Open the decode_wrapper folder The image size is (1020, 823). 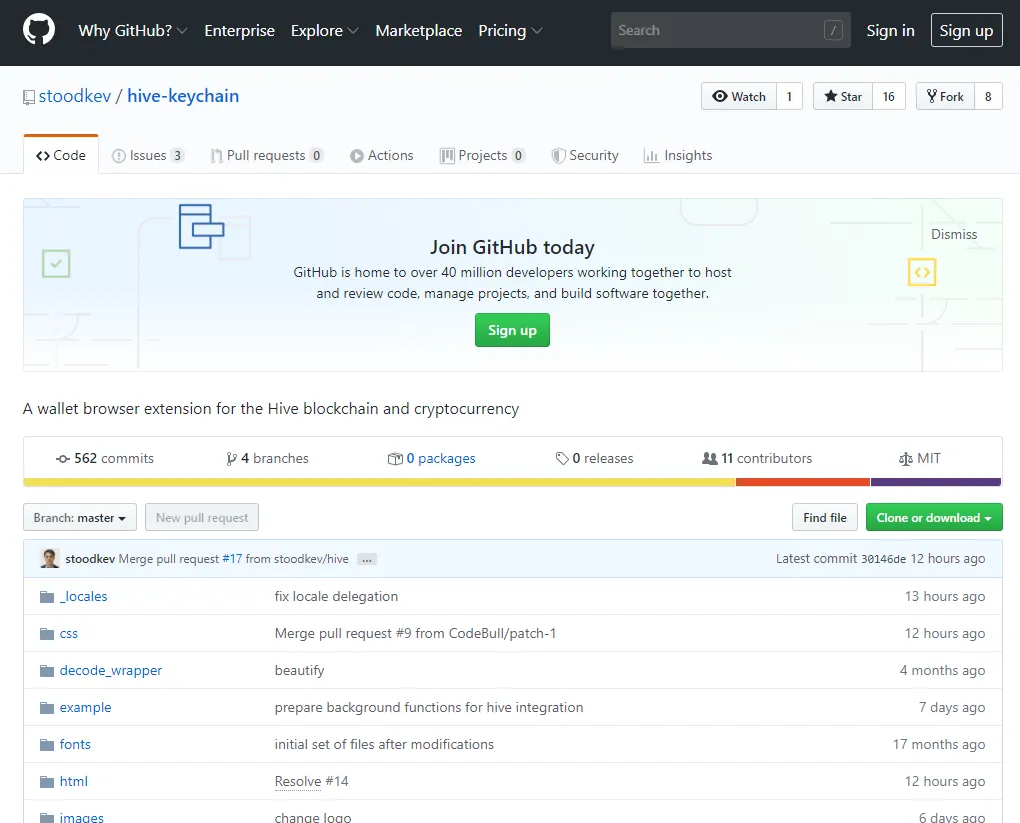[111, 671]
